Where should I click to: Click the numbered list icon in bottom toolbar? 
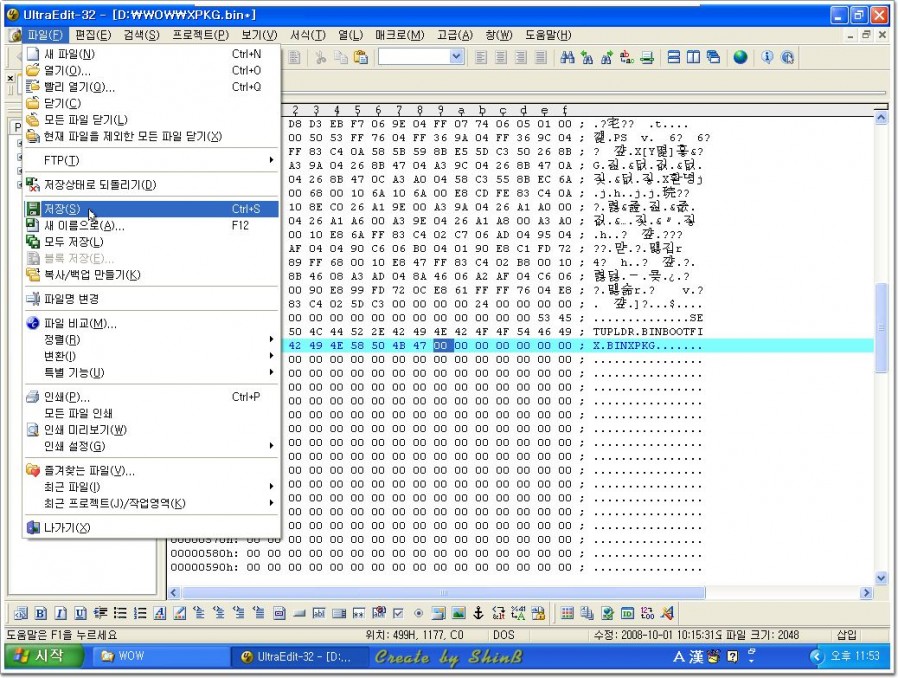[140, 613]
